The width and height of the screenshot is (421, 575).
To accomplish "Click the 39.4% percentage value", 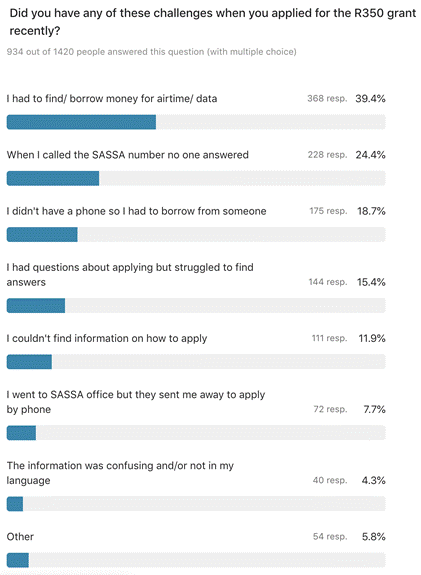I will 370,99.
